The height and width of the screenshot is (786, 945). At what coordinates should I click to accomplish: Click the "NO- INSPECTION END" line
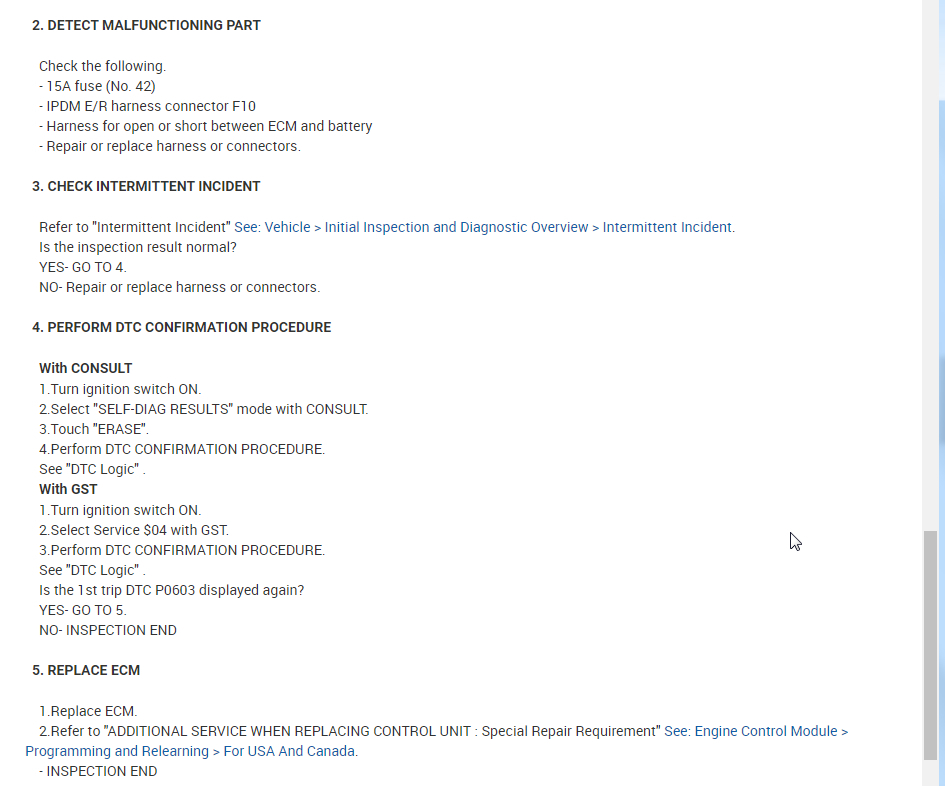coord(108,630)
